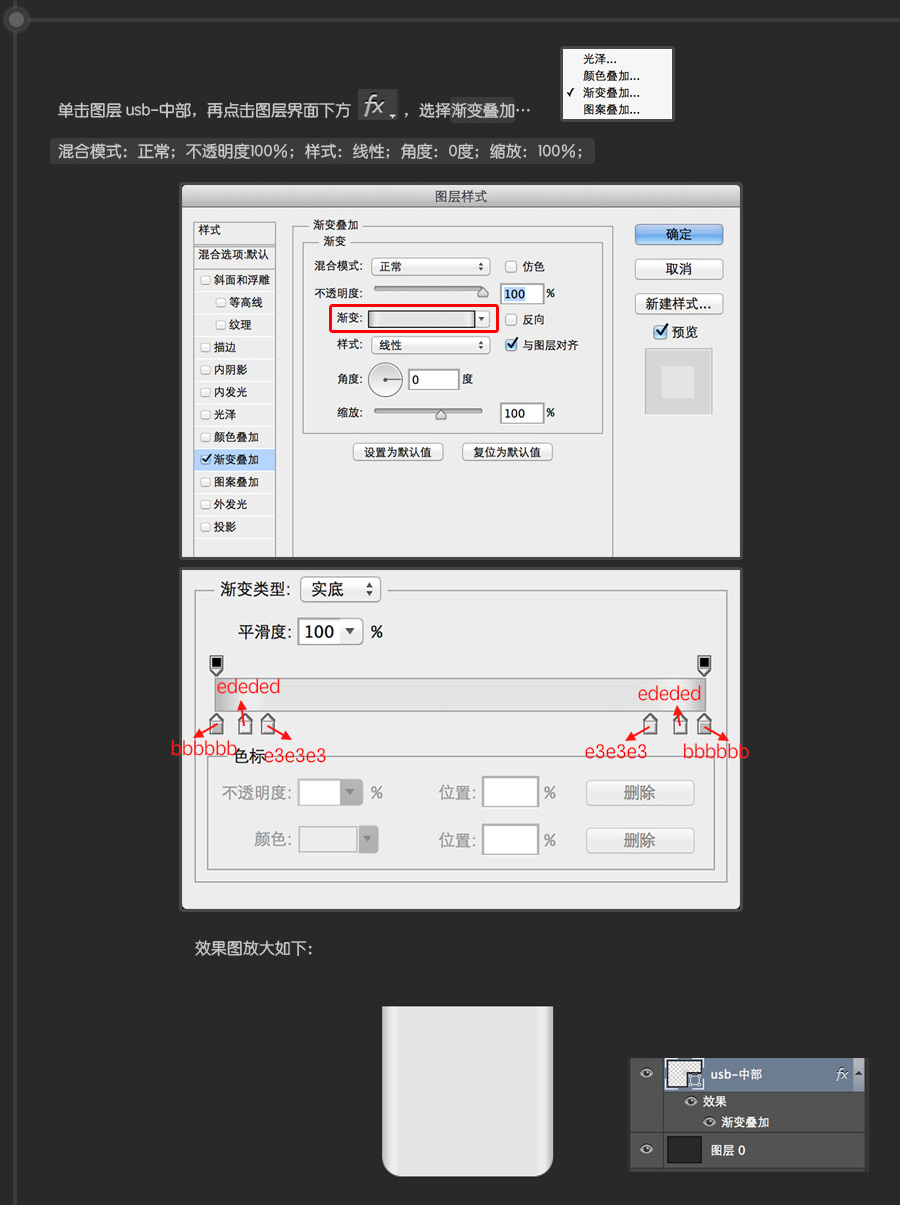This screenshot has width=900, height=1205.
Task: Enable the 斜面和浮雕 checkbox
Action: 206,280
